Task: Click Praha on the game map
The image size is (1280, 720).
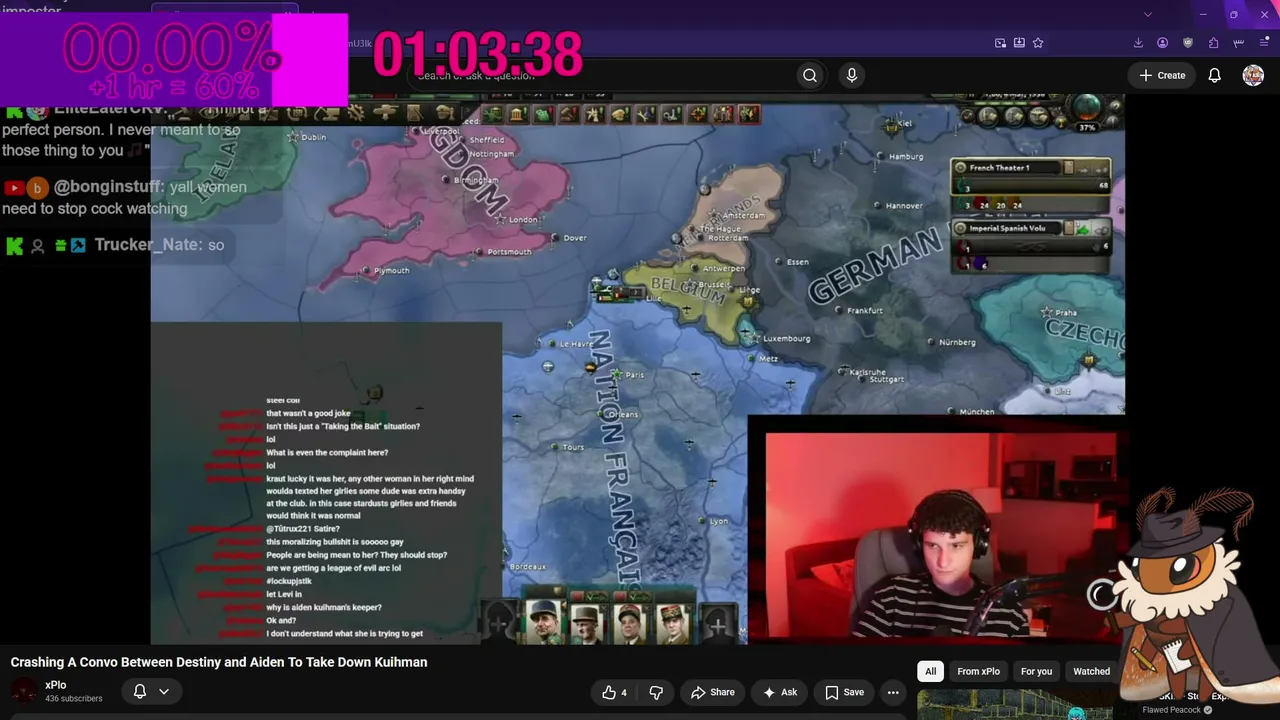Action: point(1064,313)
